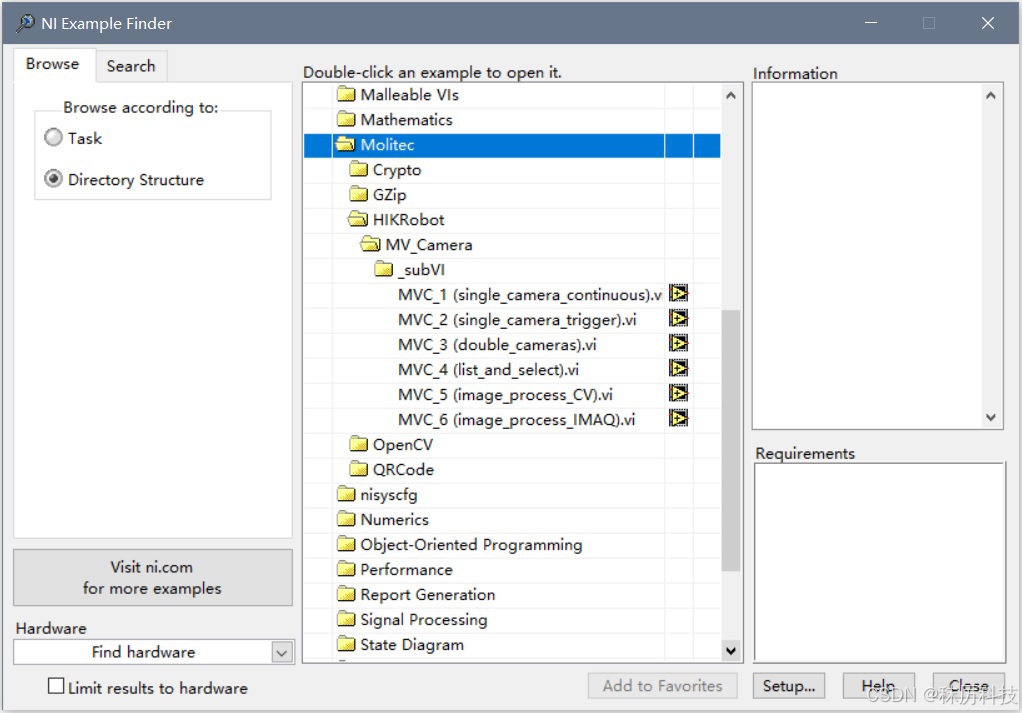Switch to the Browse tab
The width and height of the screenshot is (1022, 713).
coord(53,65)
